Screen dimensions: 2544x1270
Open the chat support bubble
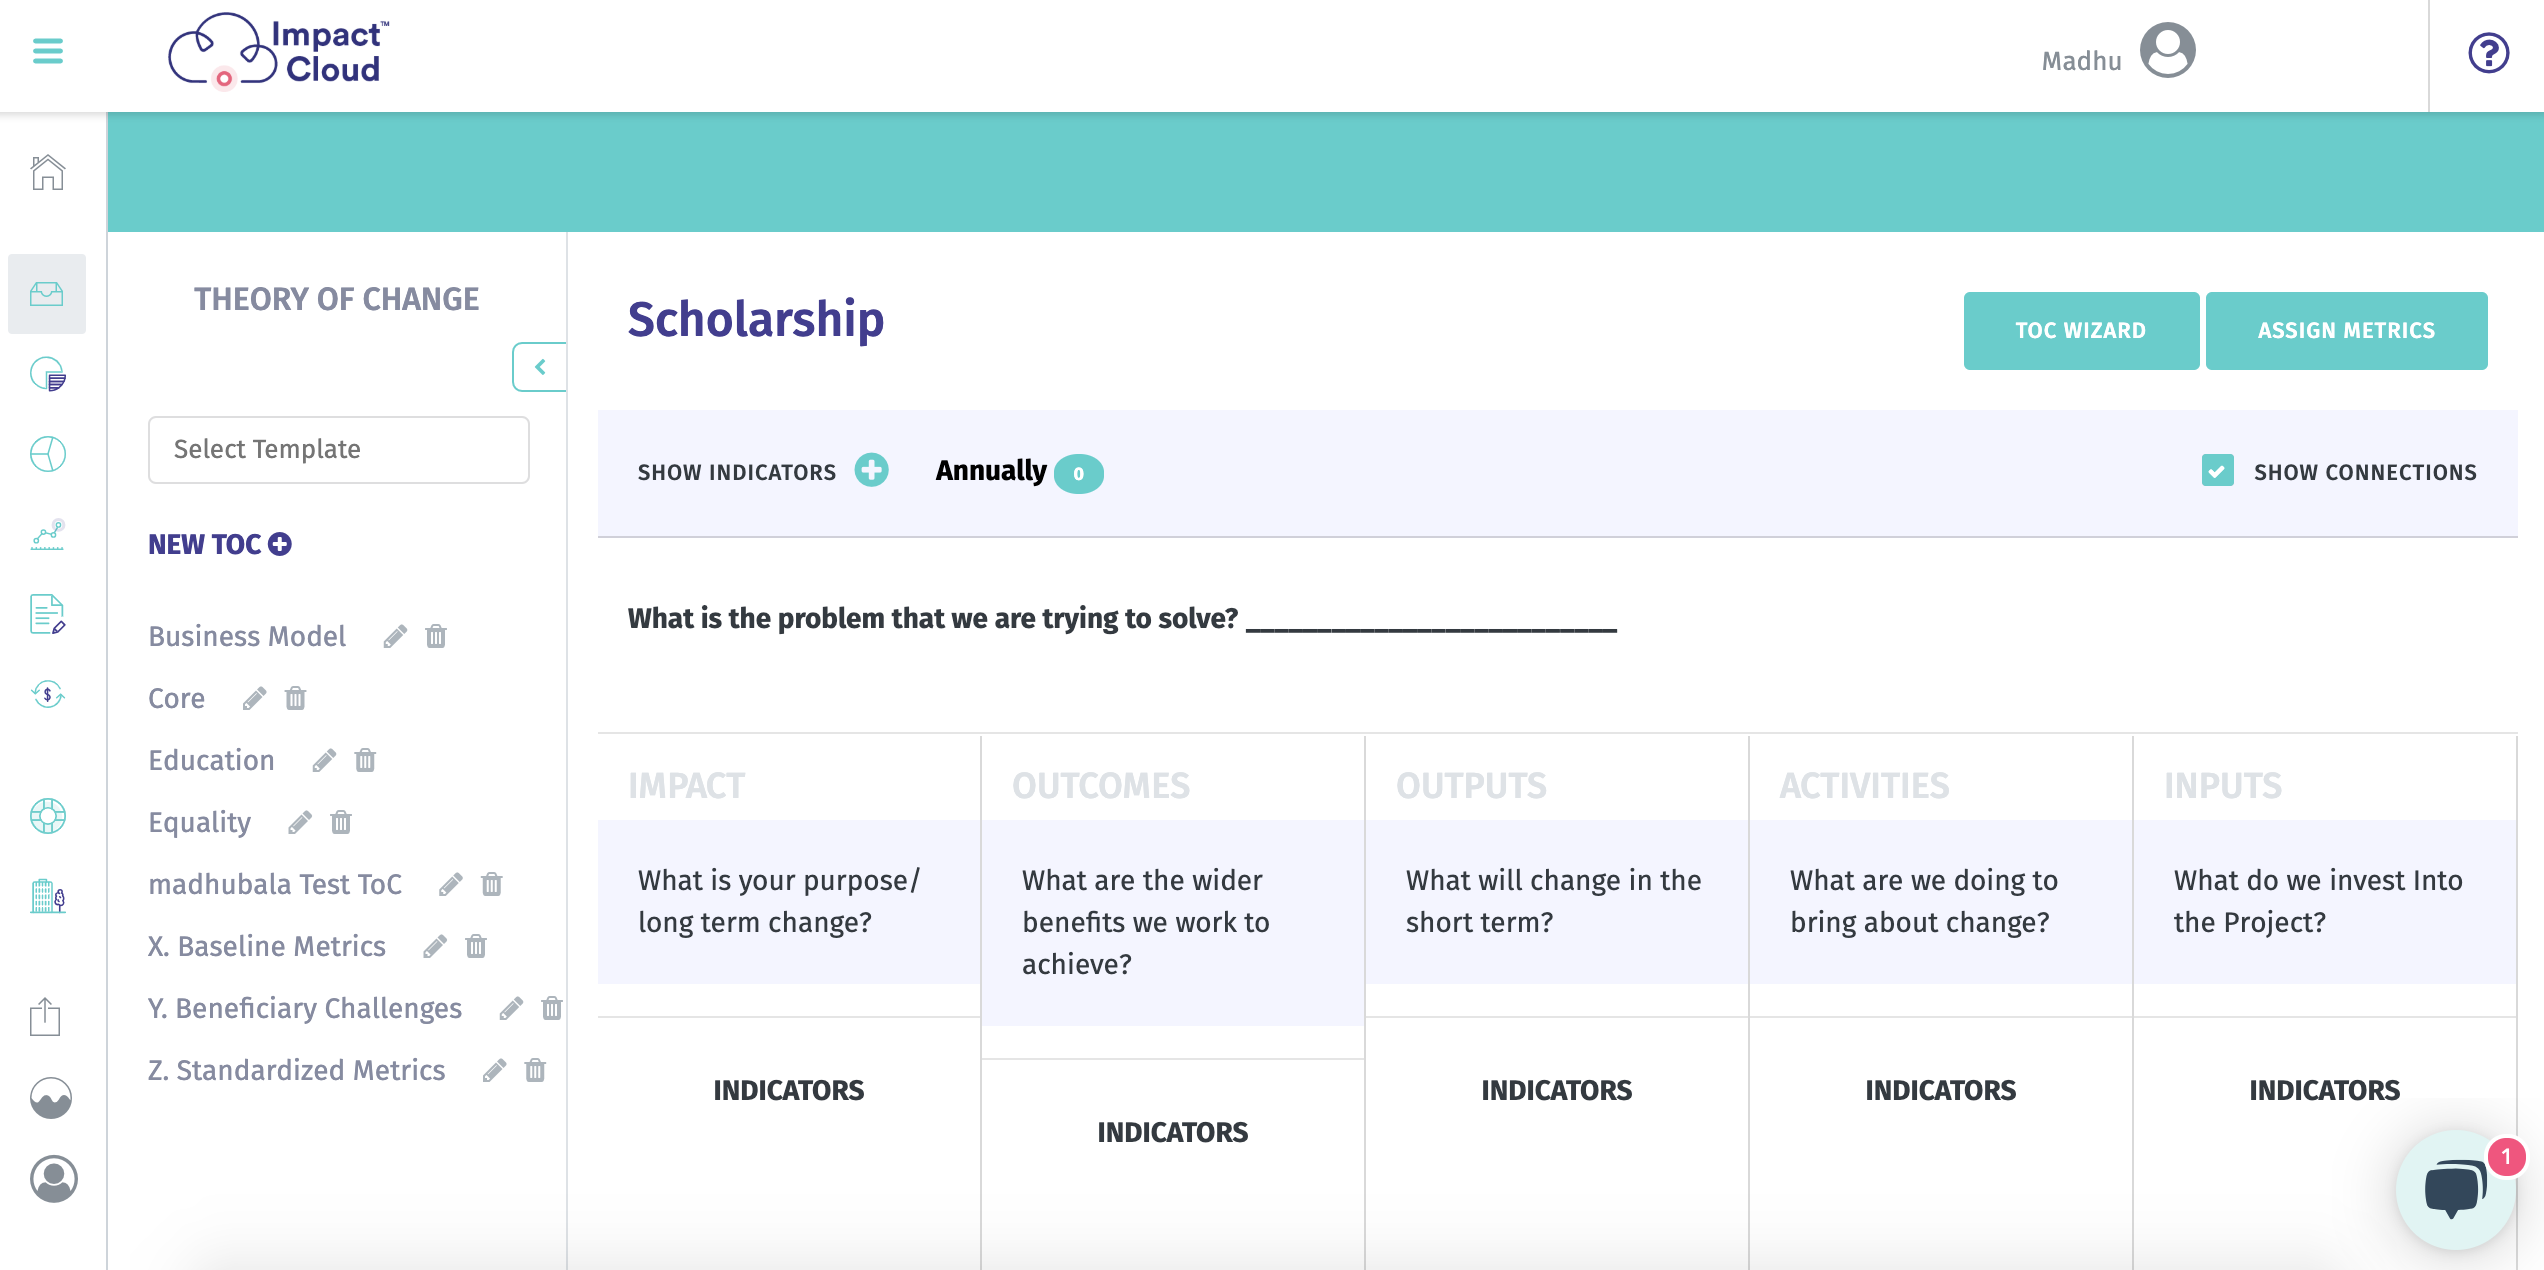pyautogui.click(x=2455, y=1189)
